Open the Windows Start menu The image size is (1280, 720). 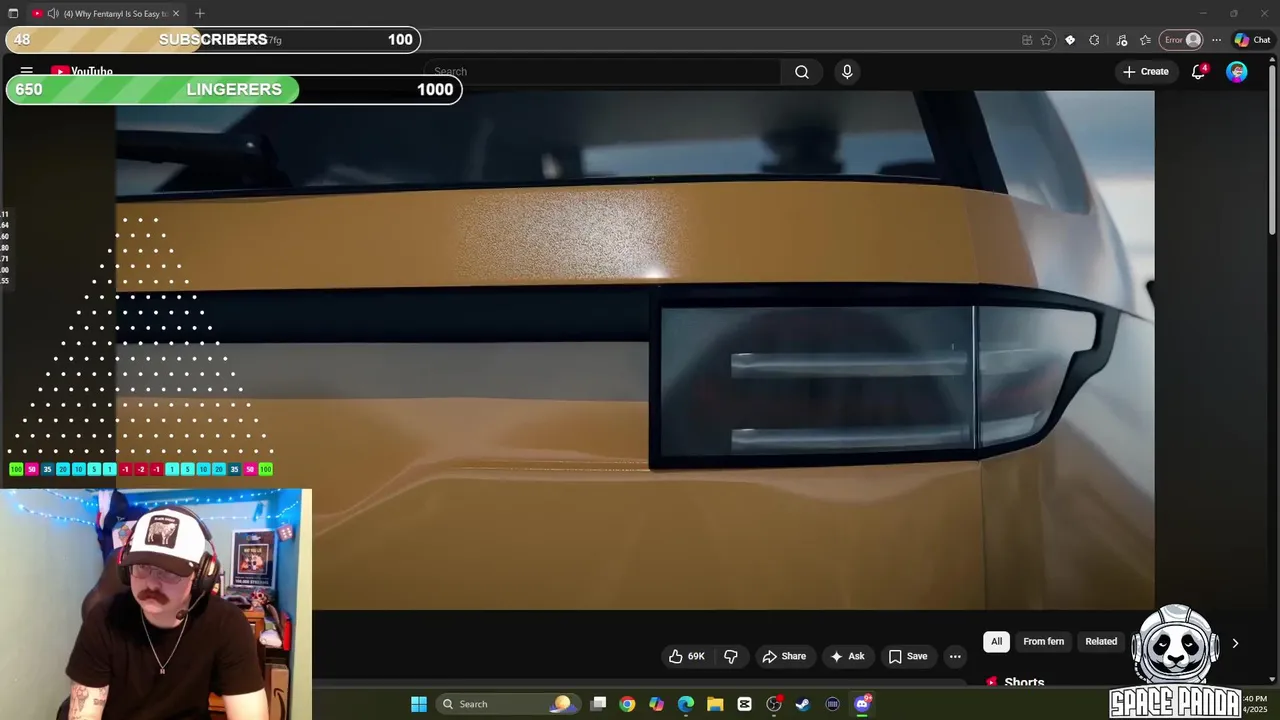point(419,704)
